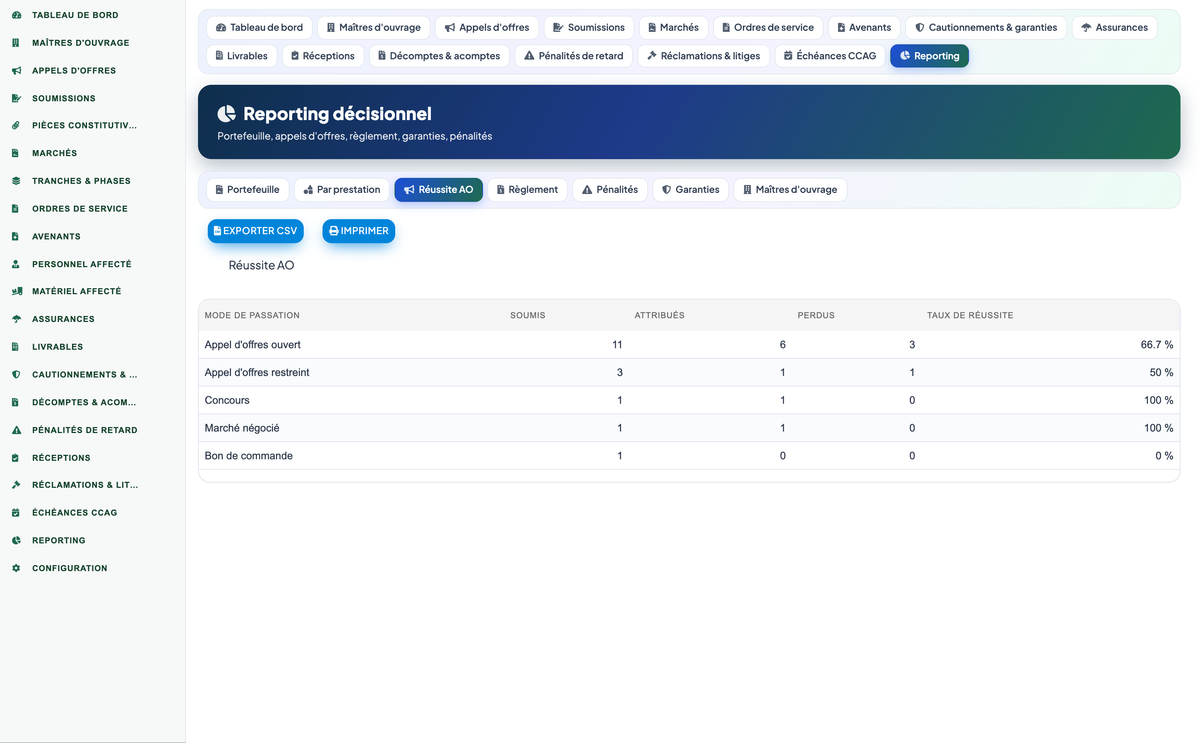Screen dimensions: 1200x743
Task: Click the Pièces constitutives paperclip icon
Action: click(16, 126)
